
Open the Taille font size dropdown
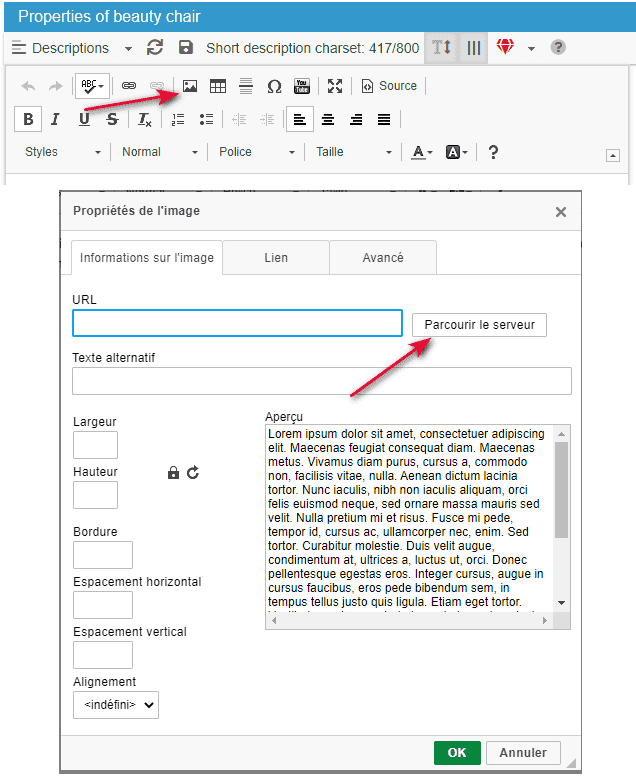click(353, 152)
